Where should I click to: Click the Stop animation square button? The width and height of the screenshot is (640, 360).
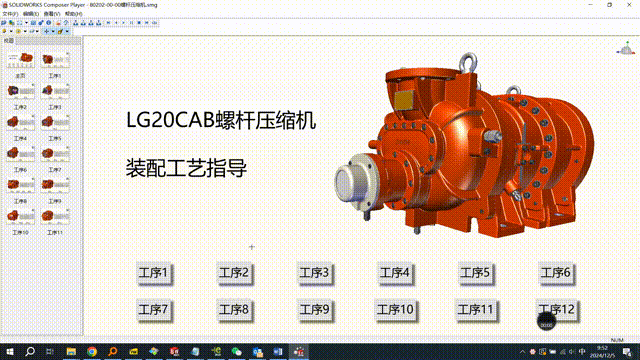pyautogui.click(x=139, y=22)
